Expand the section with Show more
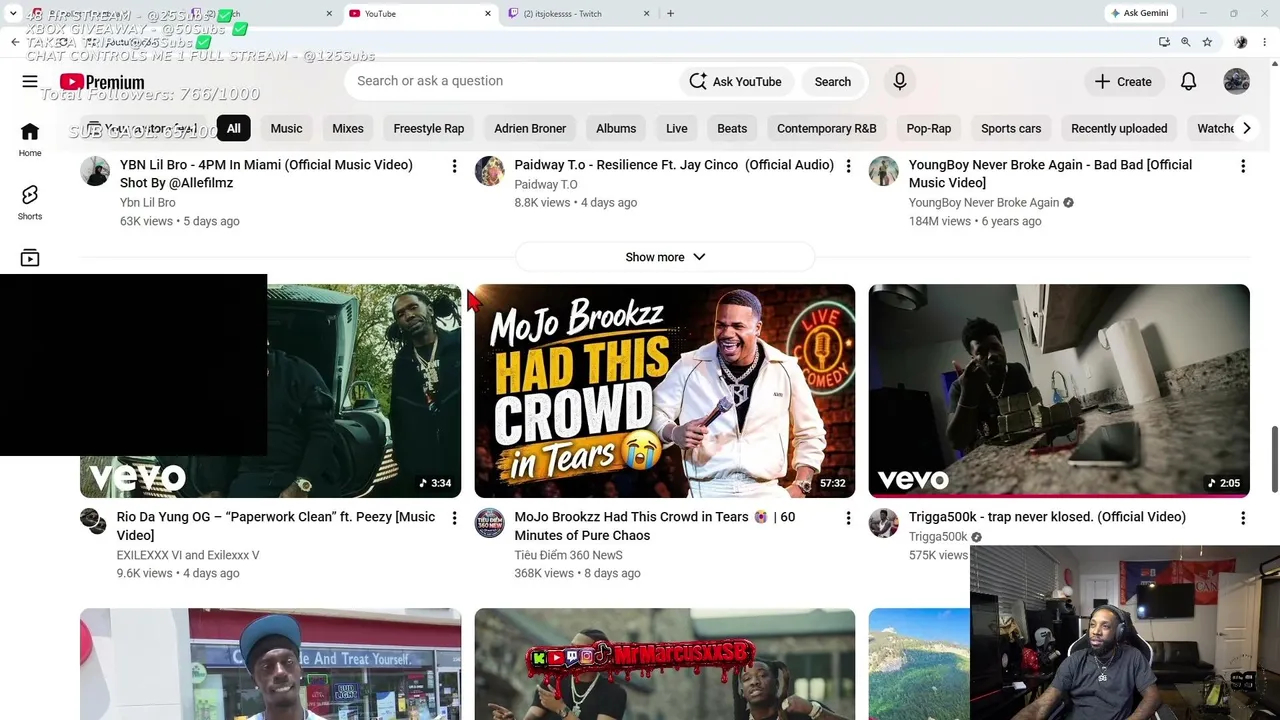 (x=665, y=257)
